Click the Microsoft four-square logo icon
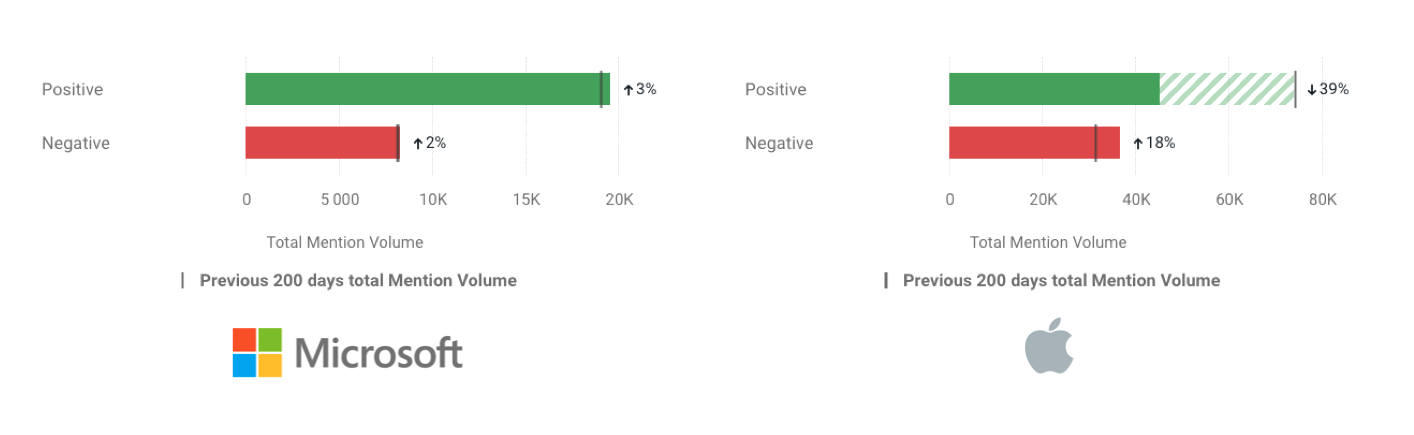This screenshot has height=435, width=1414. tap(257, 352)
